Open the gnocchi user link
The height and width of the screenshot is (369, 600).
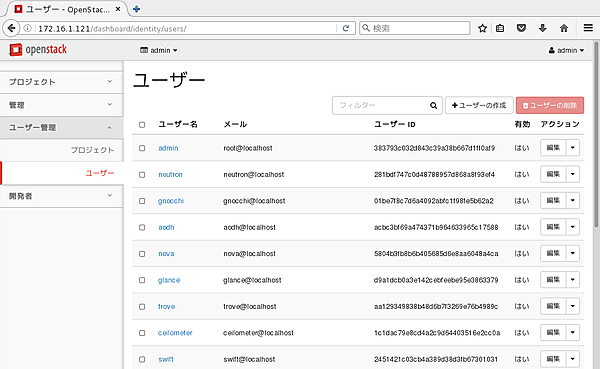point(171,201)
